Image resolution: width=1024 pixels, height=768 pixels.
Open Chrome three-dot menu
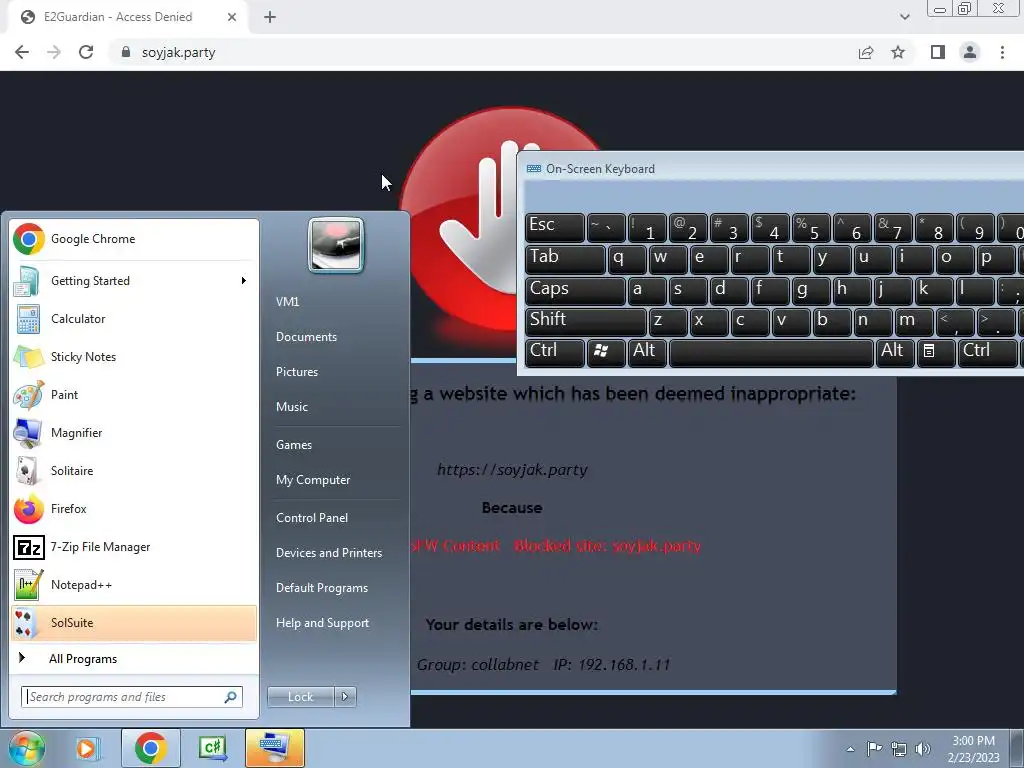pyautogui.click(x=1002, y=52)
